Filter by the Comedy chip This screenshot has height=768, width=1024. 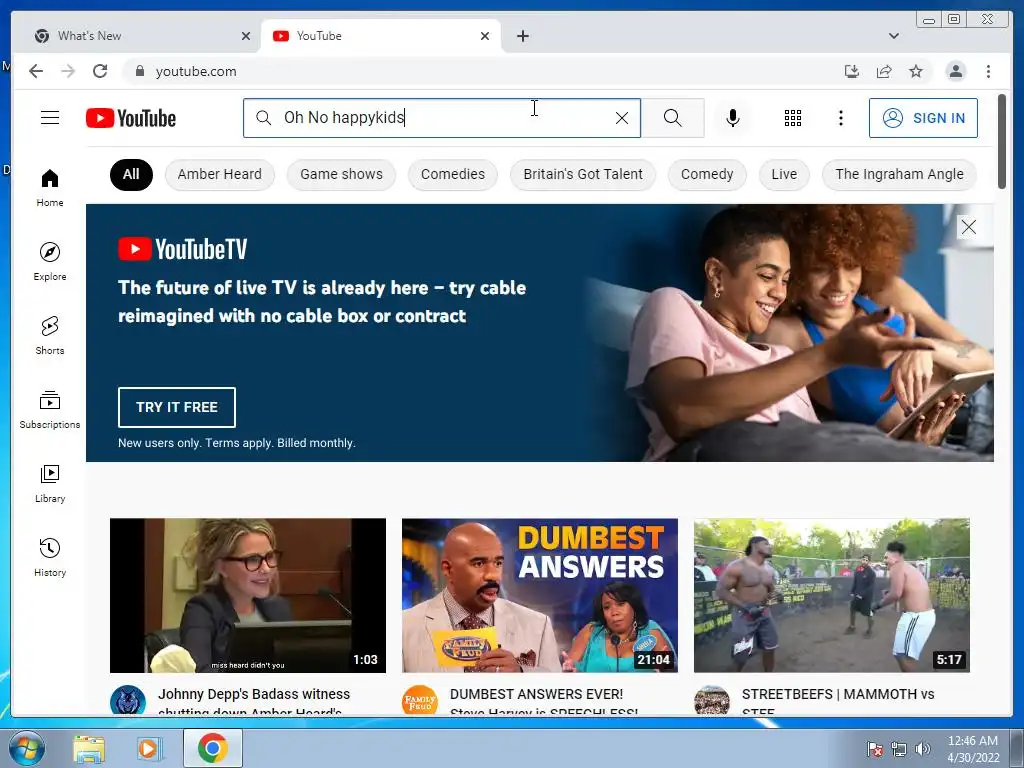click(707, 174)
